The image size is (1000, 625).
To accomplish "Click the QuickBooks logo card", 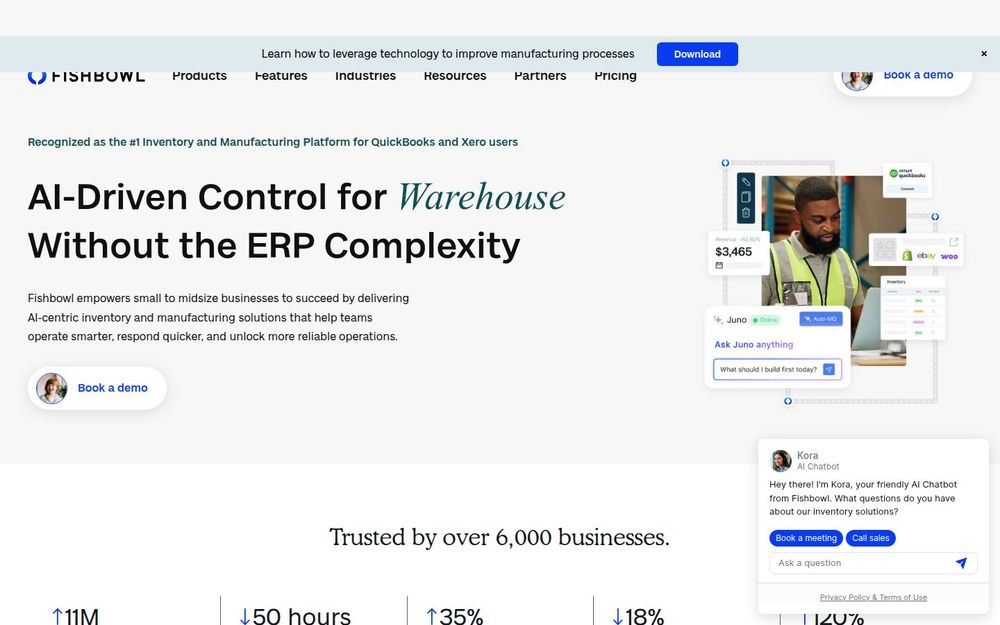I will click(x=907, y=180).
